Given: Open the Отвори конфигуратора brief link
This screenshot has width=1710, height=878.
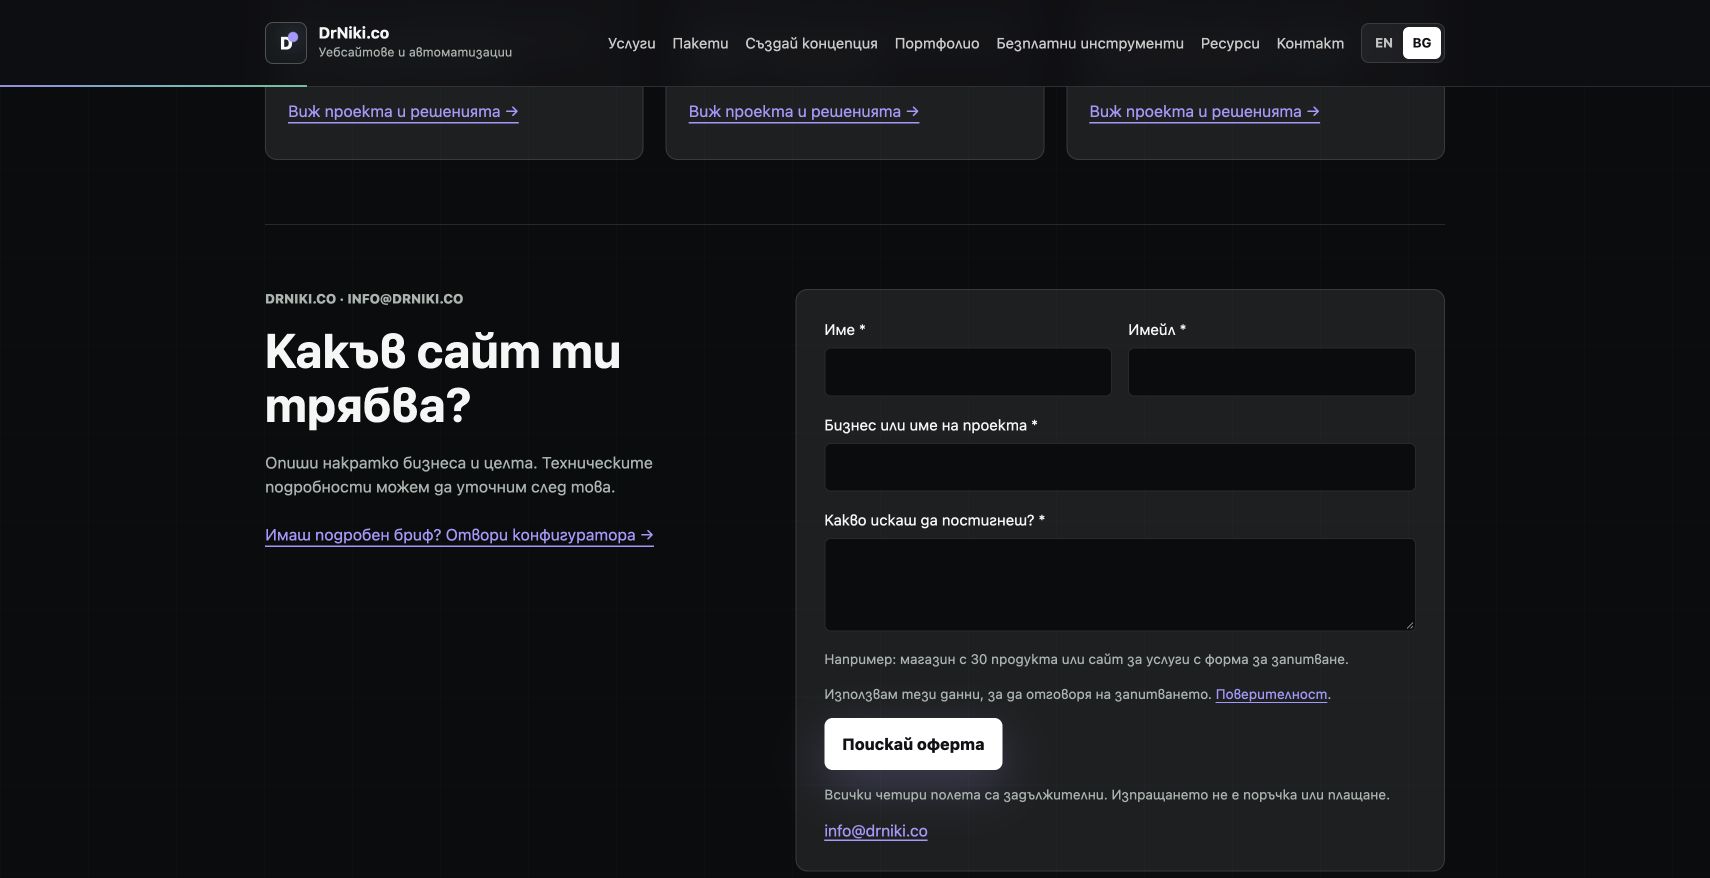Looking at the screenshot, I should coord(459,535).
